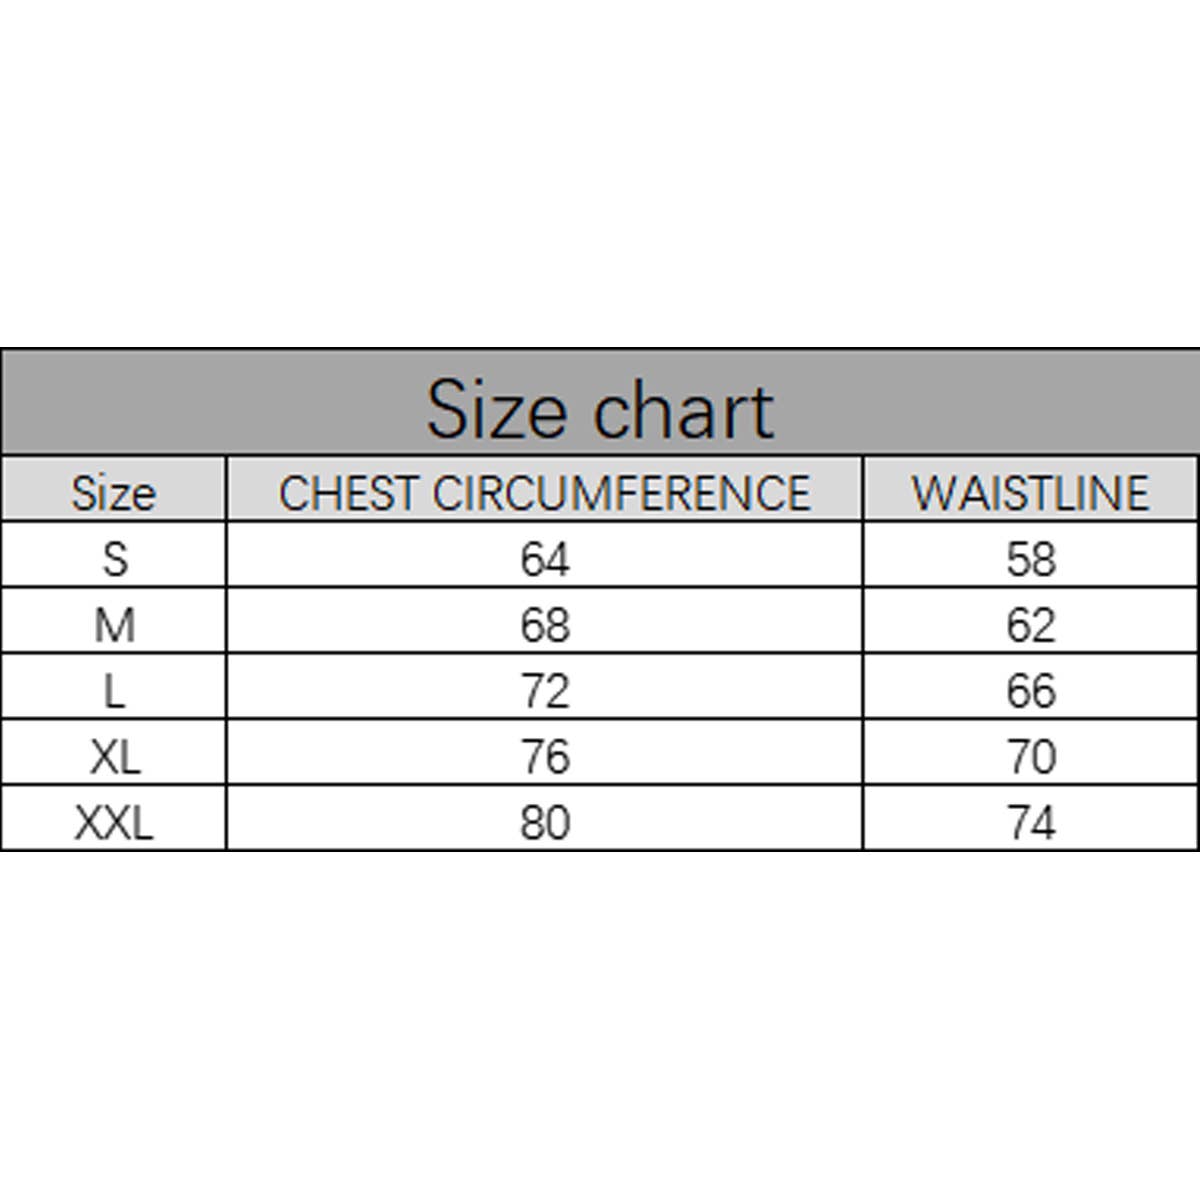1200x1200 pixels.
Task: Click the L size row label
Action: (x=115, y=691)
